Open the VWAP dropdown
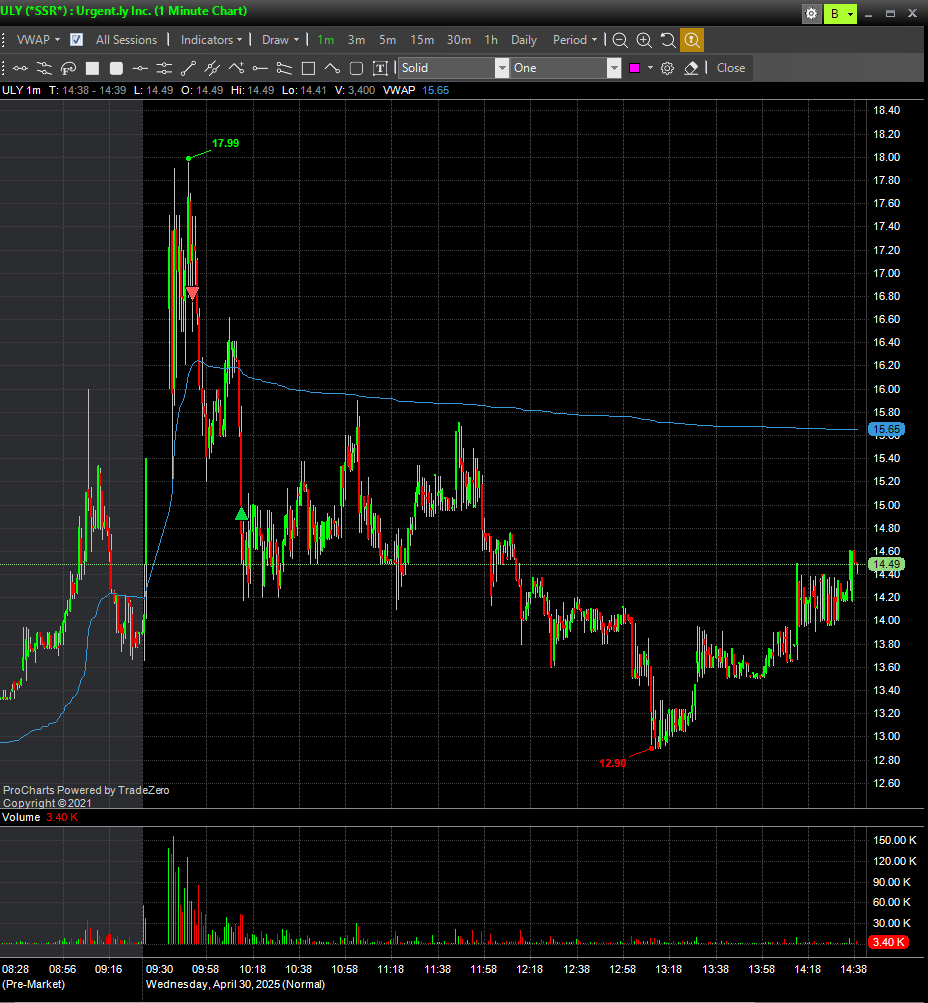The width and height of the screenshot is (928, 1003). click(38, 40)
